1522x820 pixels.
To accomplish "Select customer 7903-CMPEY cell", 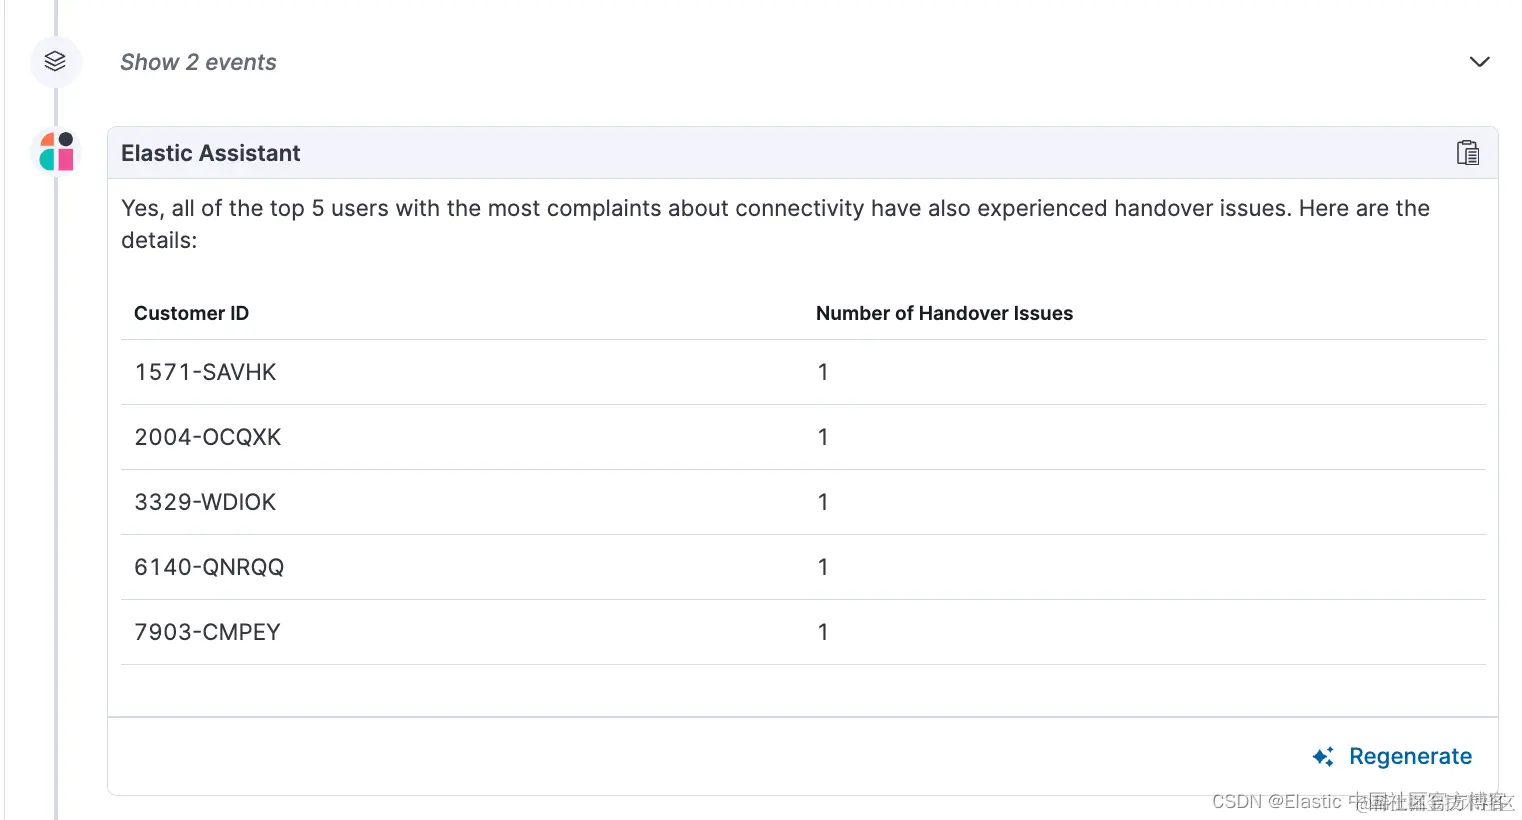I will tap(207, 632).
